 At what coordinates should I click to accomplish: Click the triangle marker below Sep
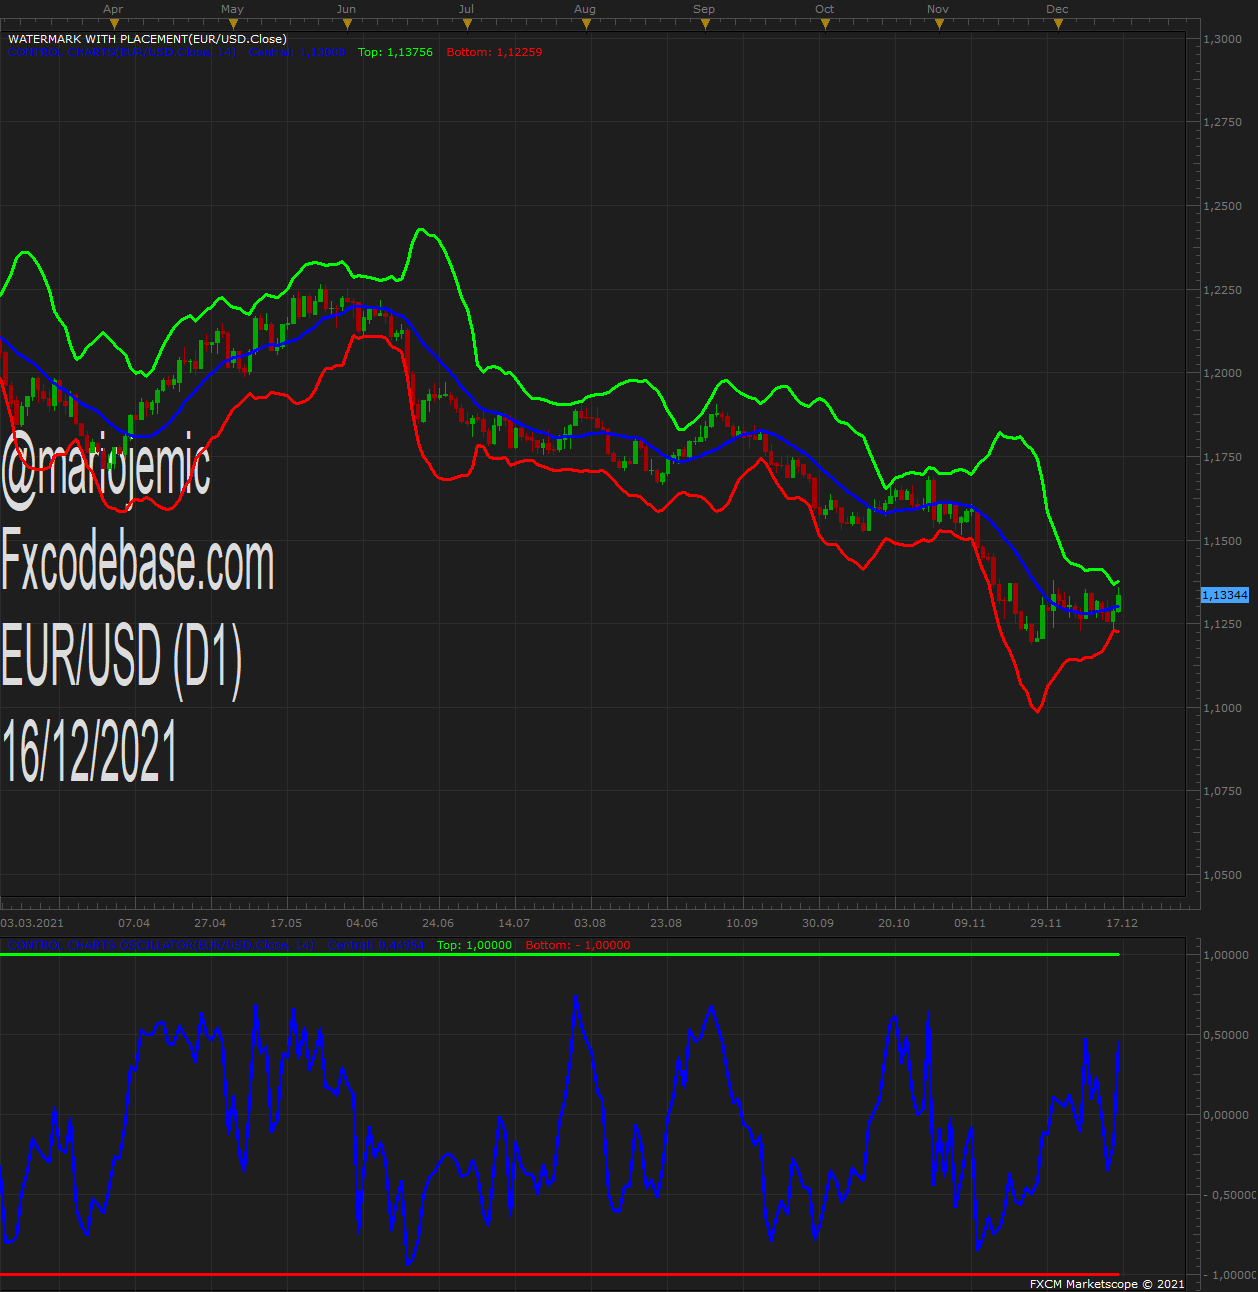pyautogui.click(x=706, y=24)
